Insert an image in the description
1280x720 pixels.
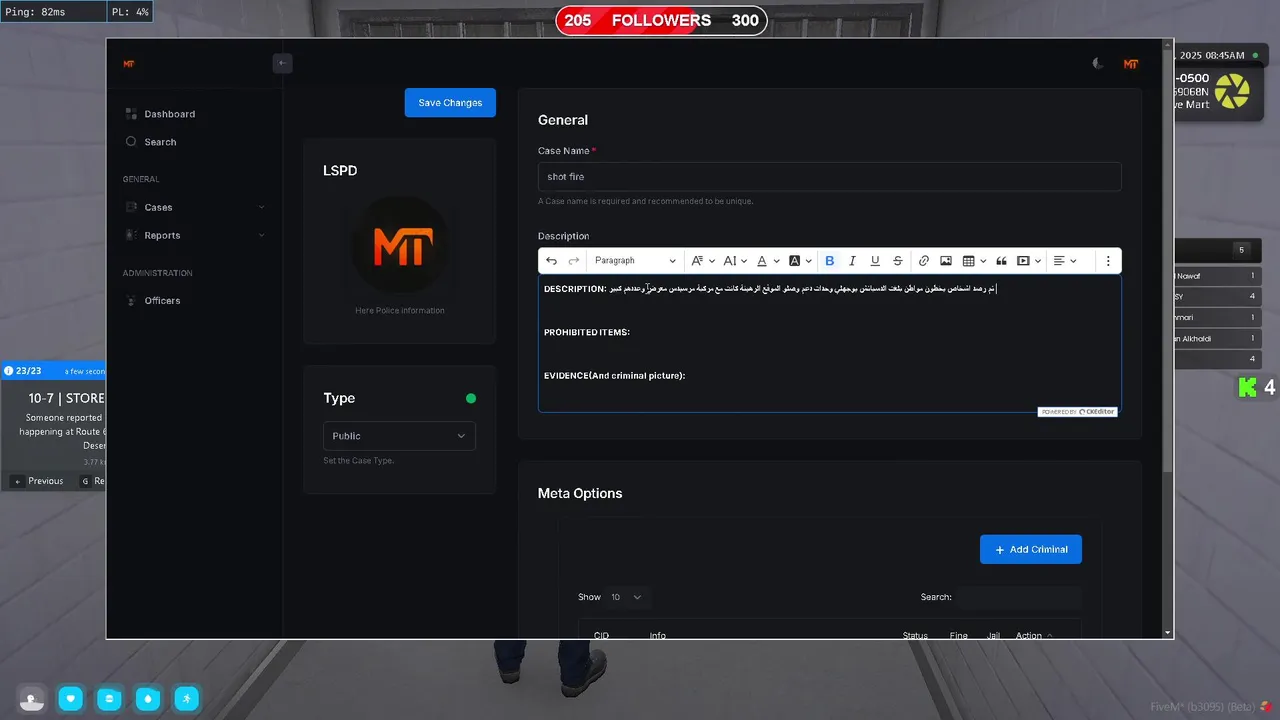click(946, 261)
